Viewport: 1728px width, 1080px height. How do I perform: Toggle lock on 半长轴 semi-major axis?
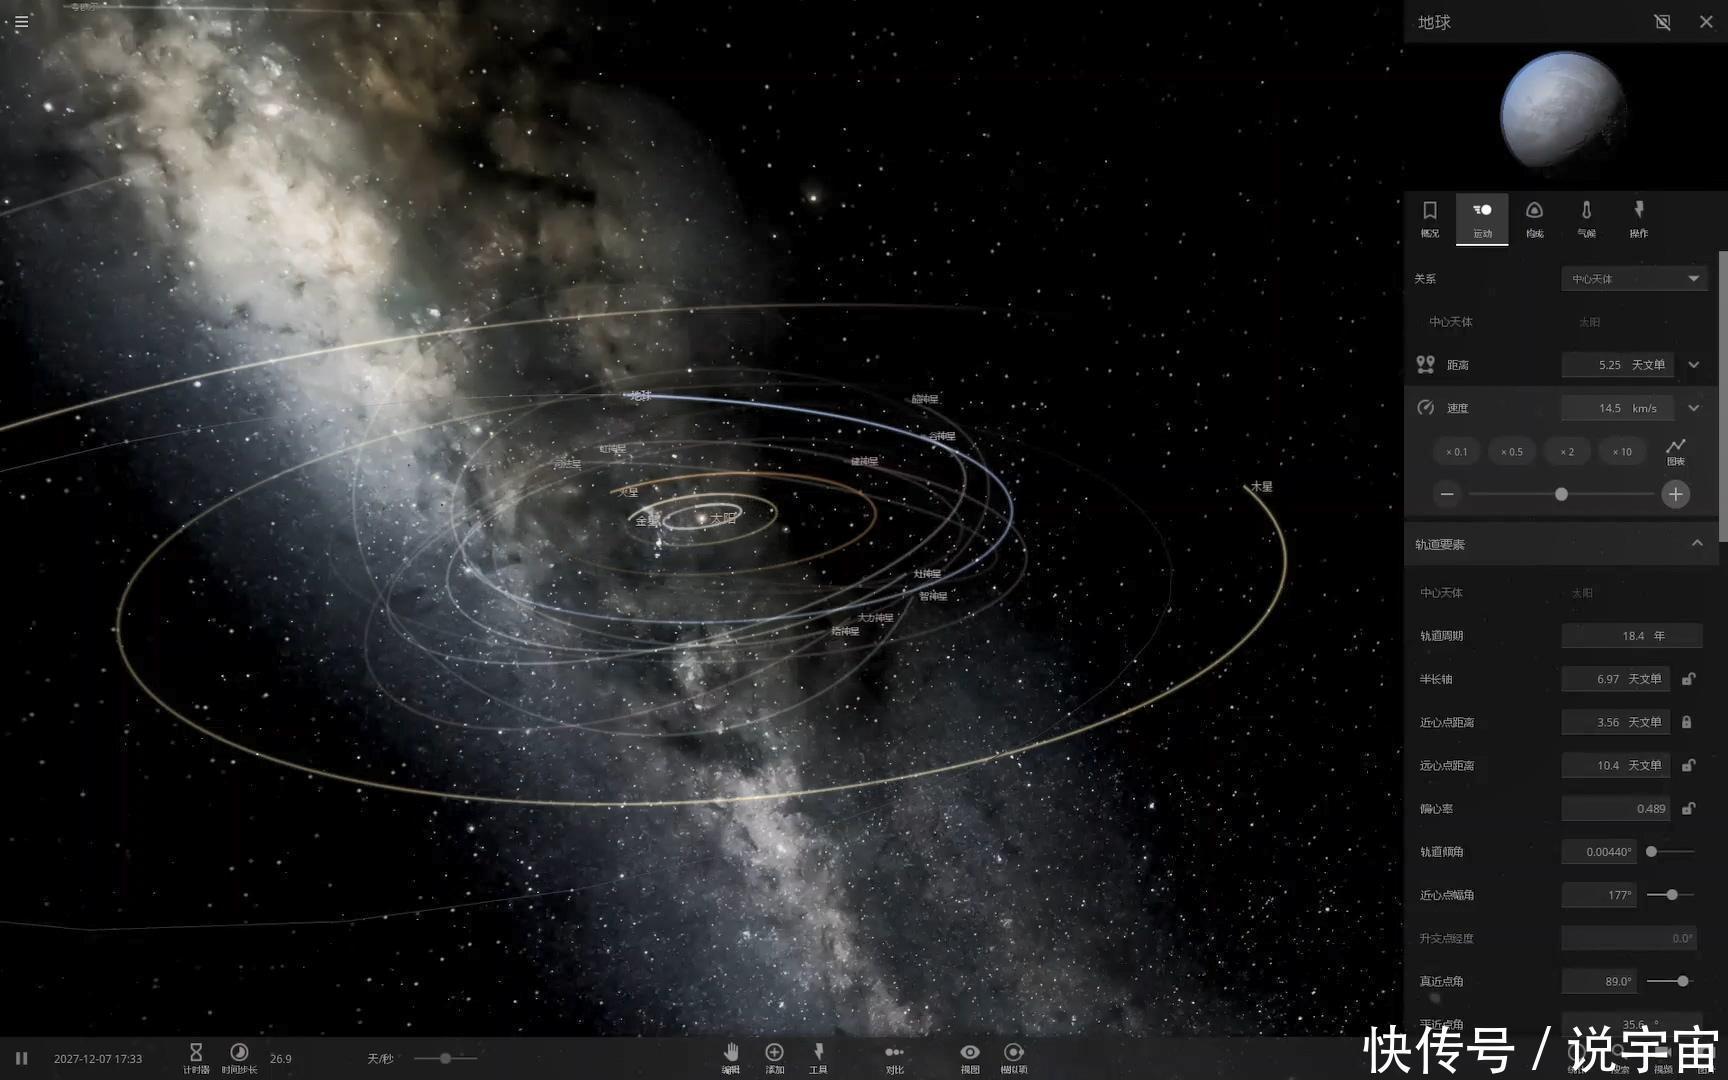tap(1688, 679)
